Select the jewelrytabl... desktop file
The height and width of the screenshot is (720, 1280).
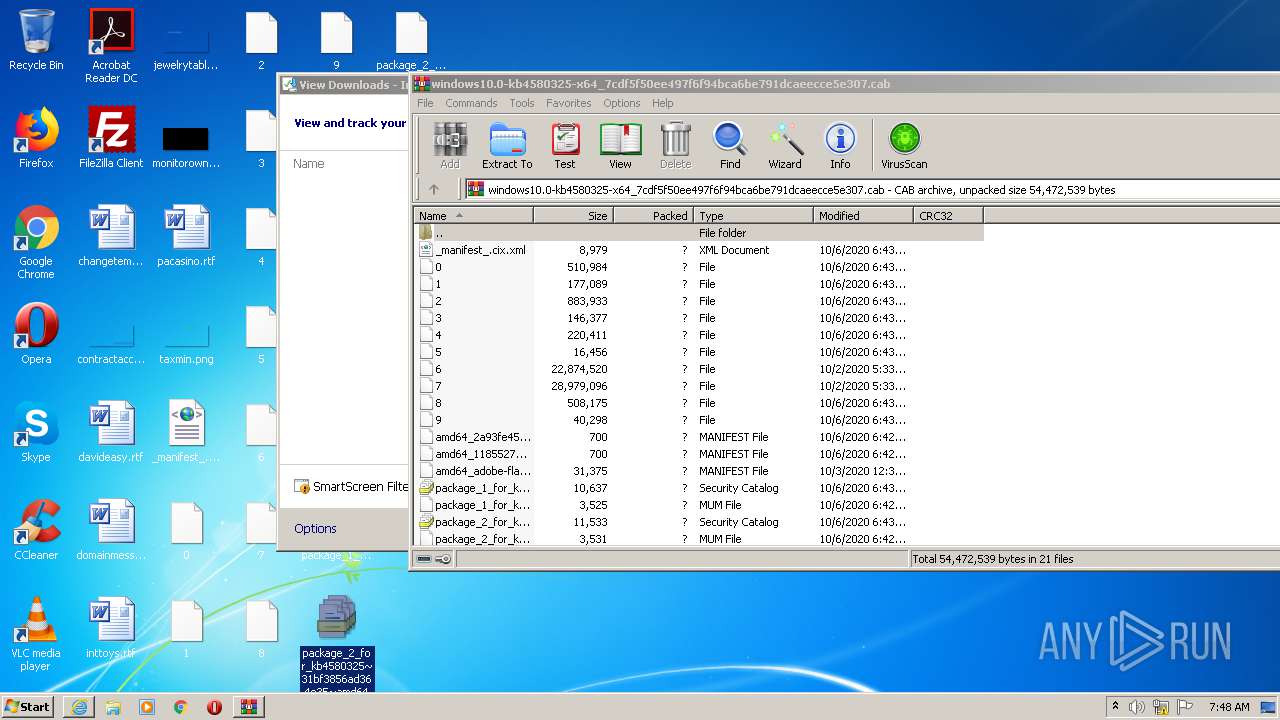186,46
